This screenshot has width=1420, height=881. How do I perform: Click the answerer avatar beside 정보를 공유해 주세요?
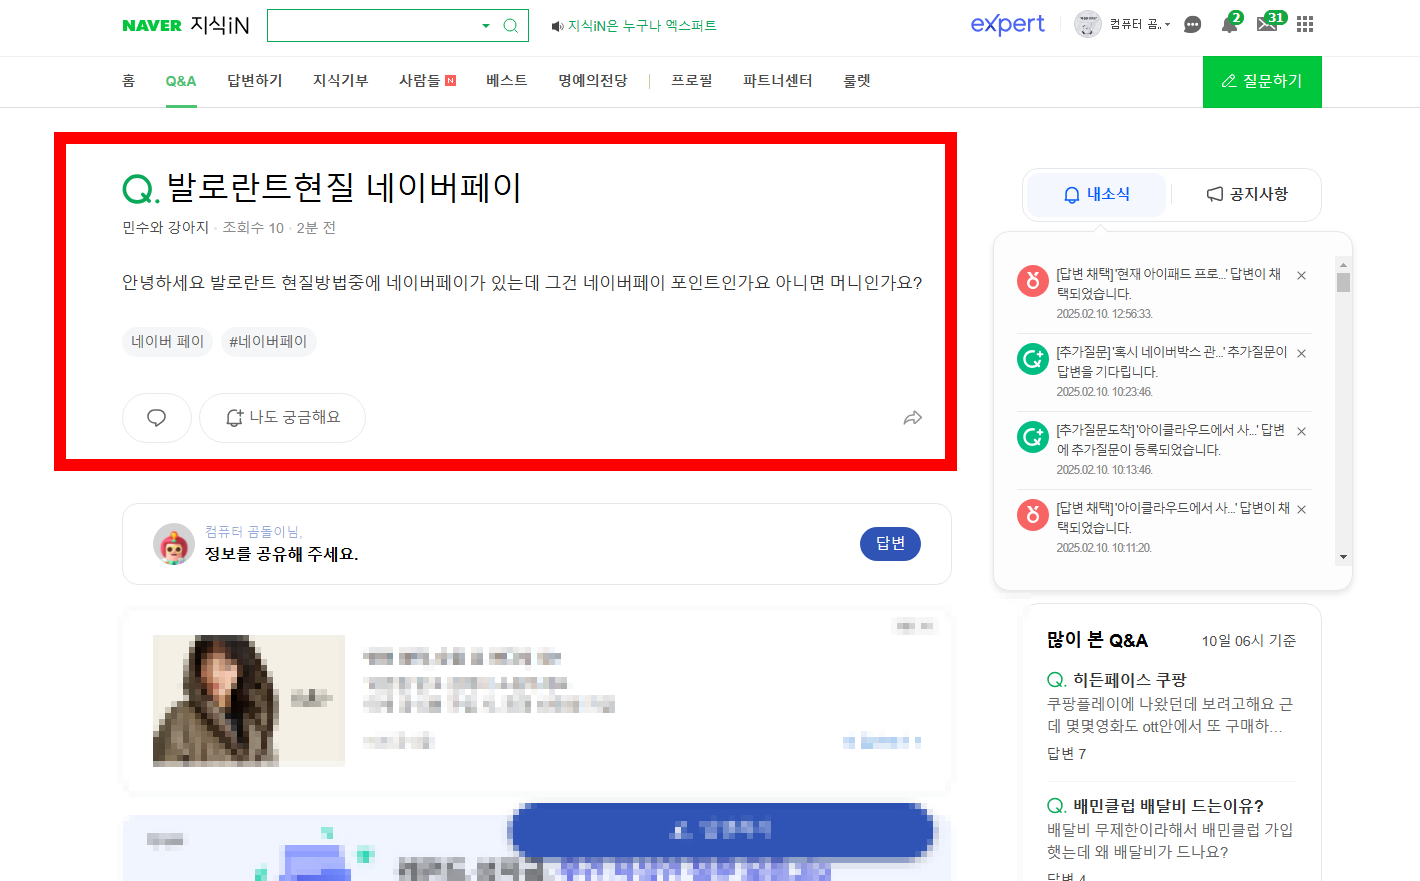tap(174, 544)
